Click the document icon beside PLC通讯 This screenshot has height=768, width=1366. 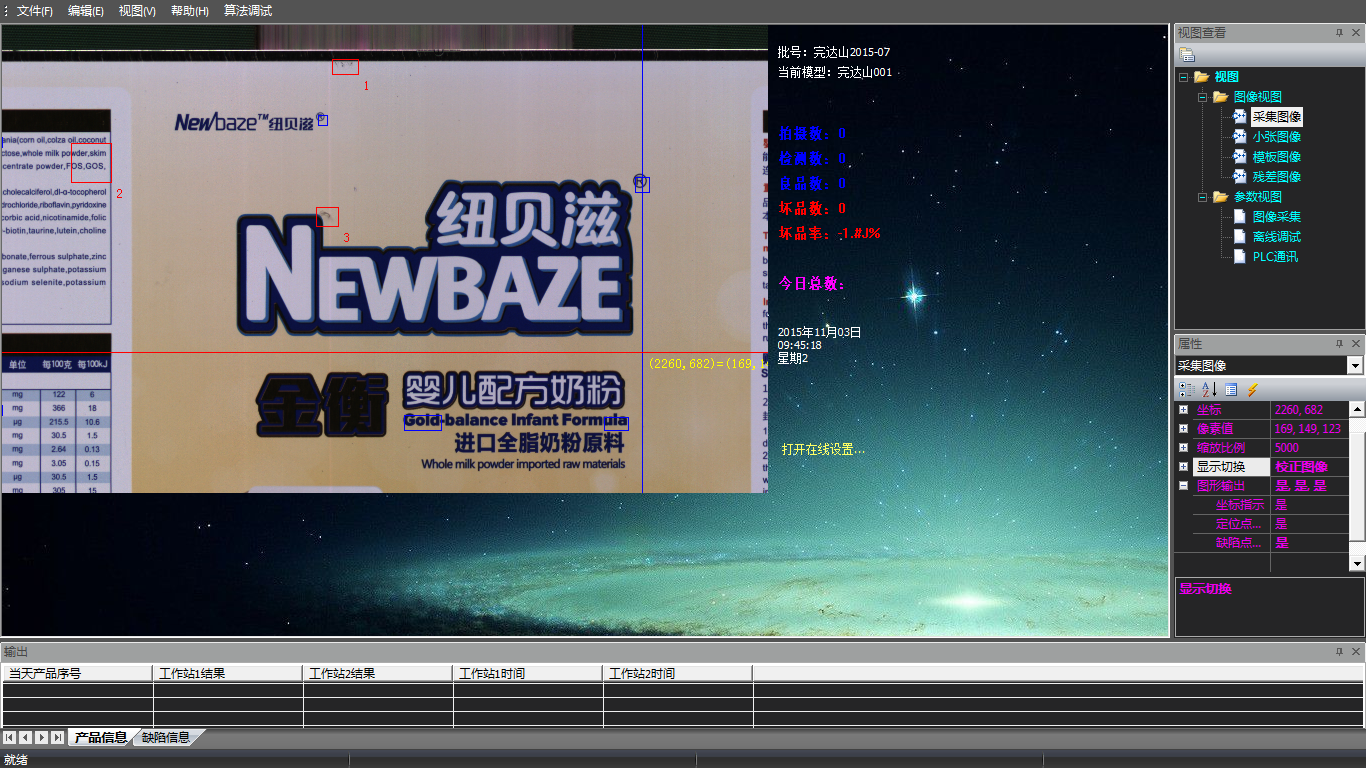click(x=1240, y=257)
